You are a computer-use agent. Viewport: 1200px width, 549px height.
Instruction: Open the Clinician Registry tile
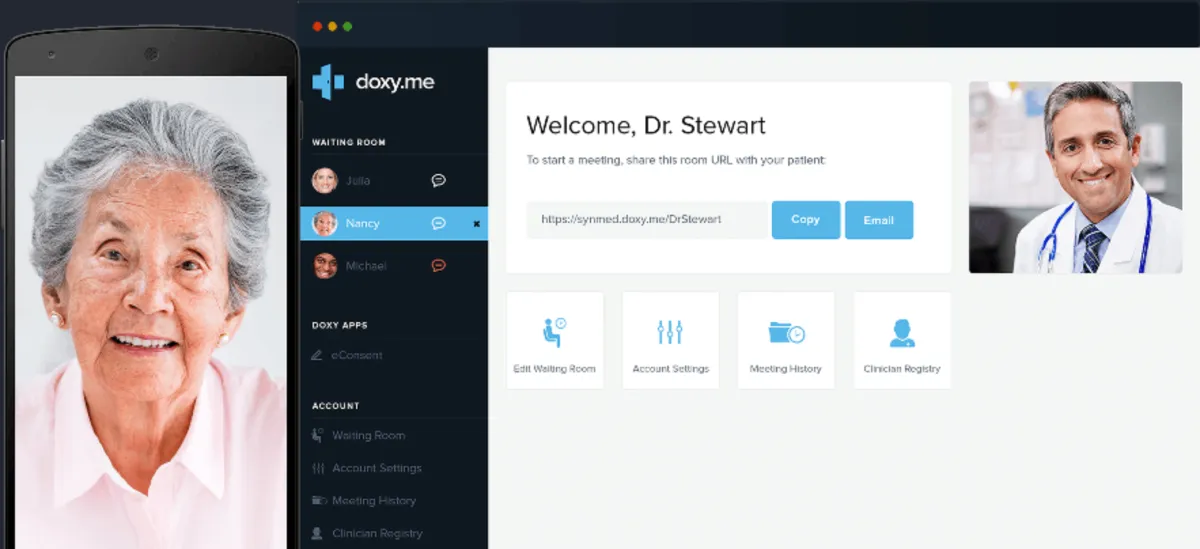(902, 340)
